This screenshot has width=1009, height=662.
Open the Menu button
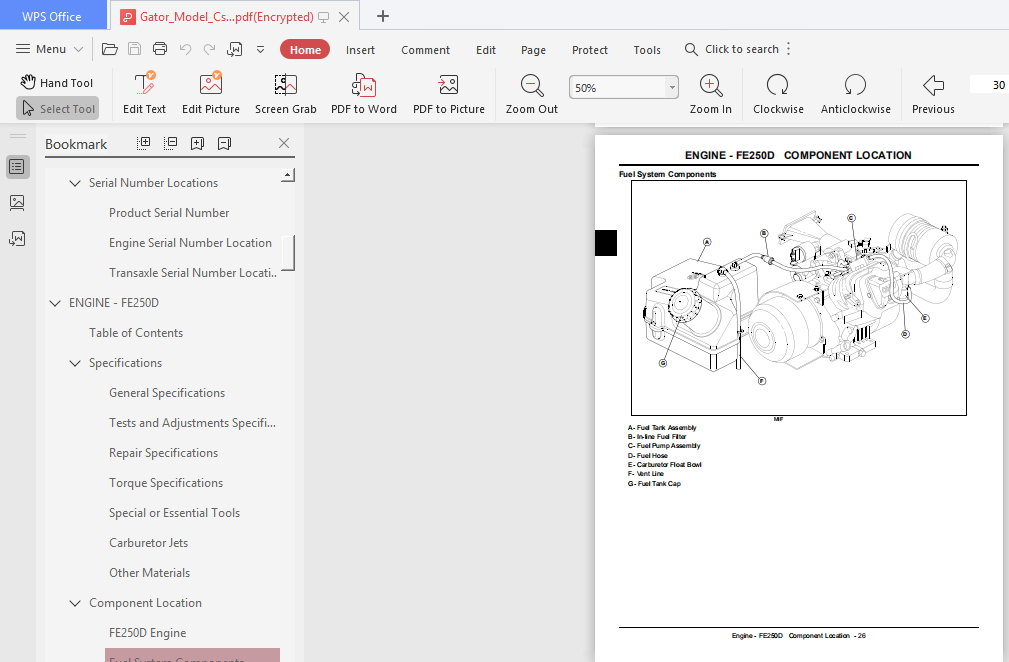(x=49, y=49)
